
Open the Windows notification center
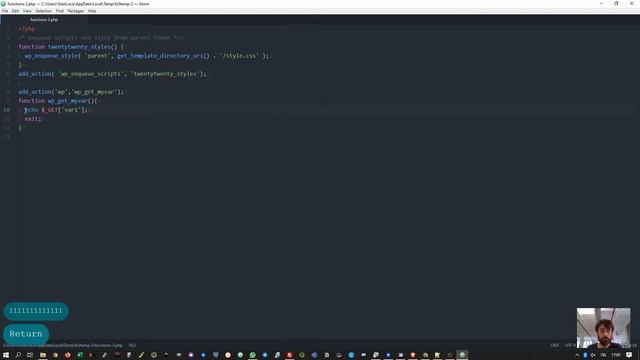[629, 355]
